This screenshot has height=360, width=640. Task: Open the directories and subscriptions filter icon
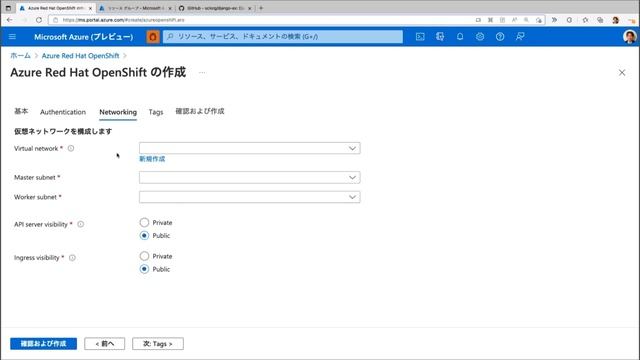point(440,37)
